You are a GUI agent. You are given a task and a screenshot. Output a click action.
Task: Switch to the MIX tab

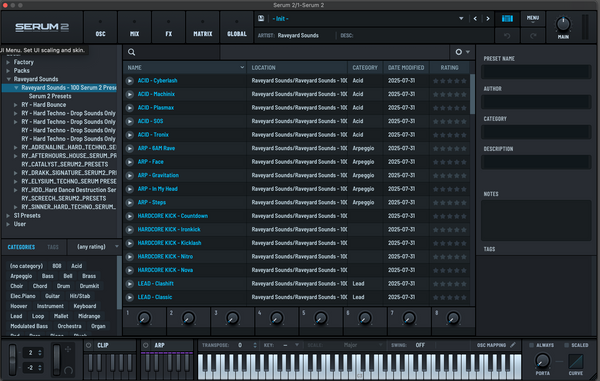coord(134,27)
